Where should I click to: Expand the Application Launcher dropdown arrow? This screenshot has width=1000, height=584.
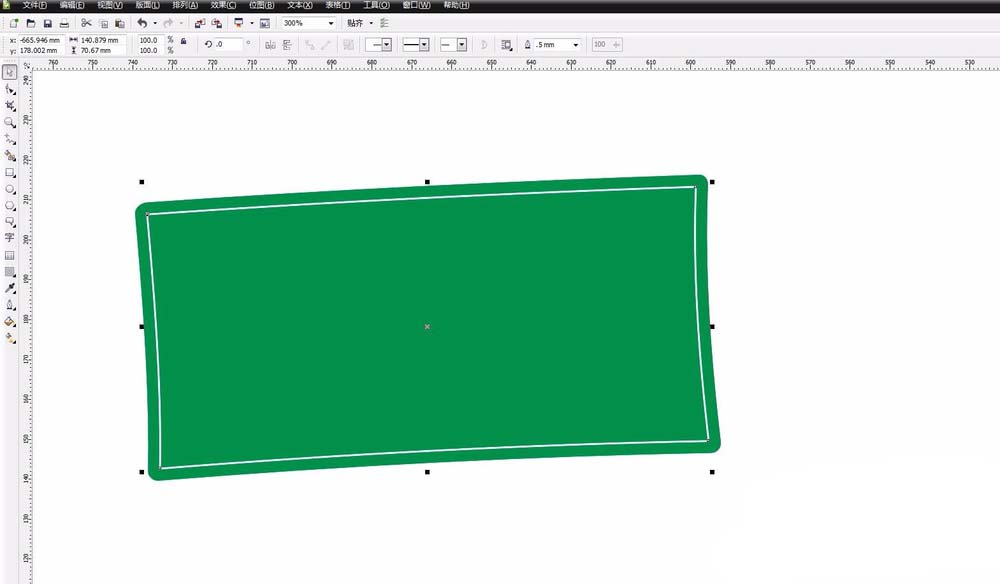click(x=251, y=23)
